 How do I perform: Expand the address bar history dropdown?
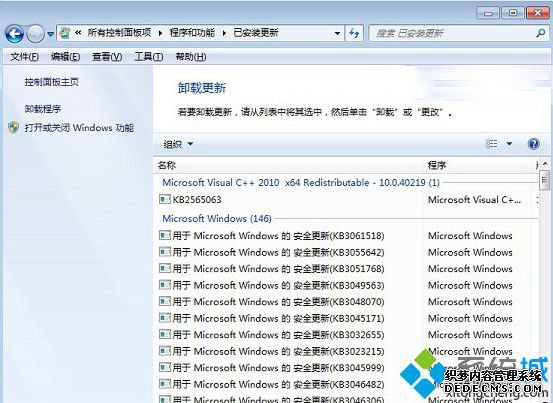click(x=337, y=33)
